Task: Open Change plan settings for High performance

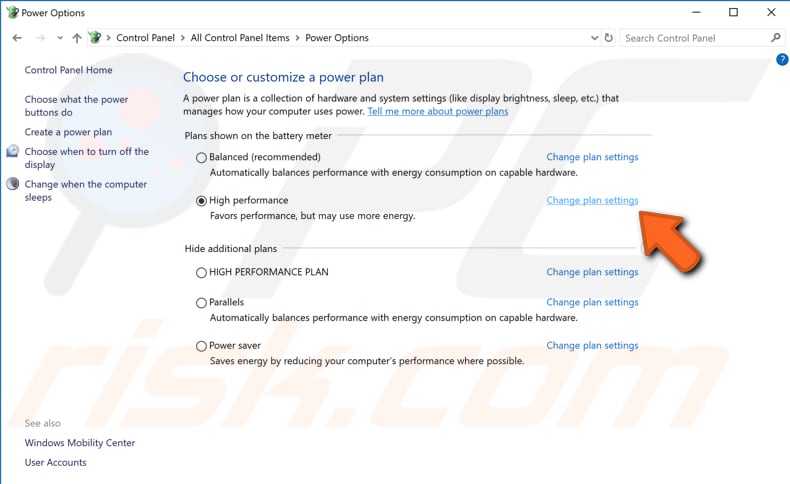Action: 592,200
